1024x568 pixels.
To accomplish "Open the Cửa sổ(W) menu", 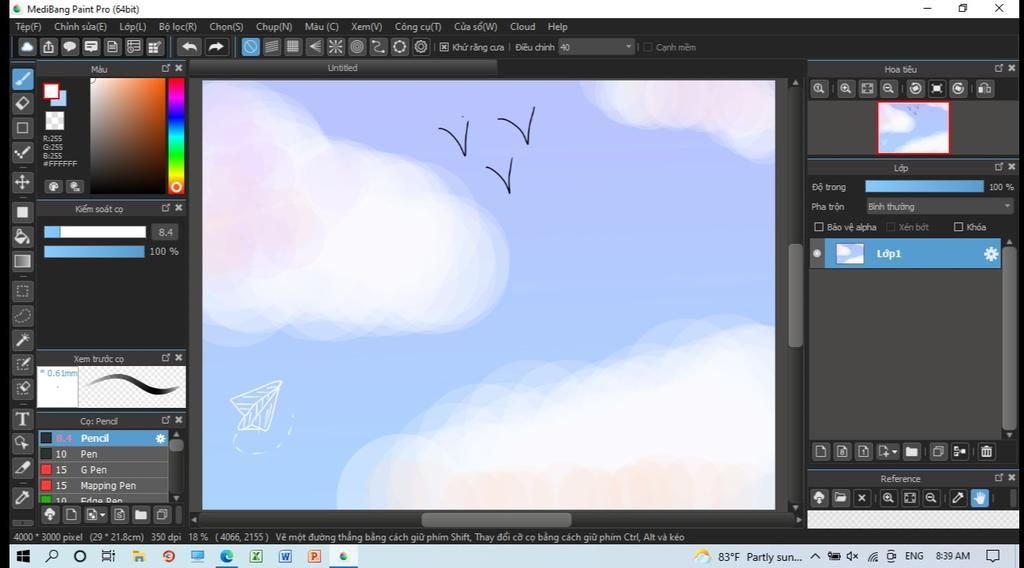I will tap(475, 27).
